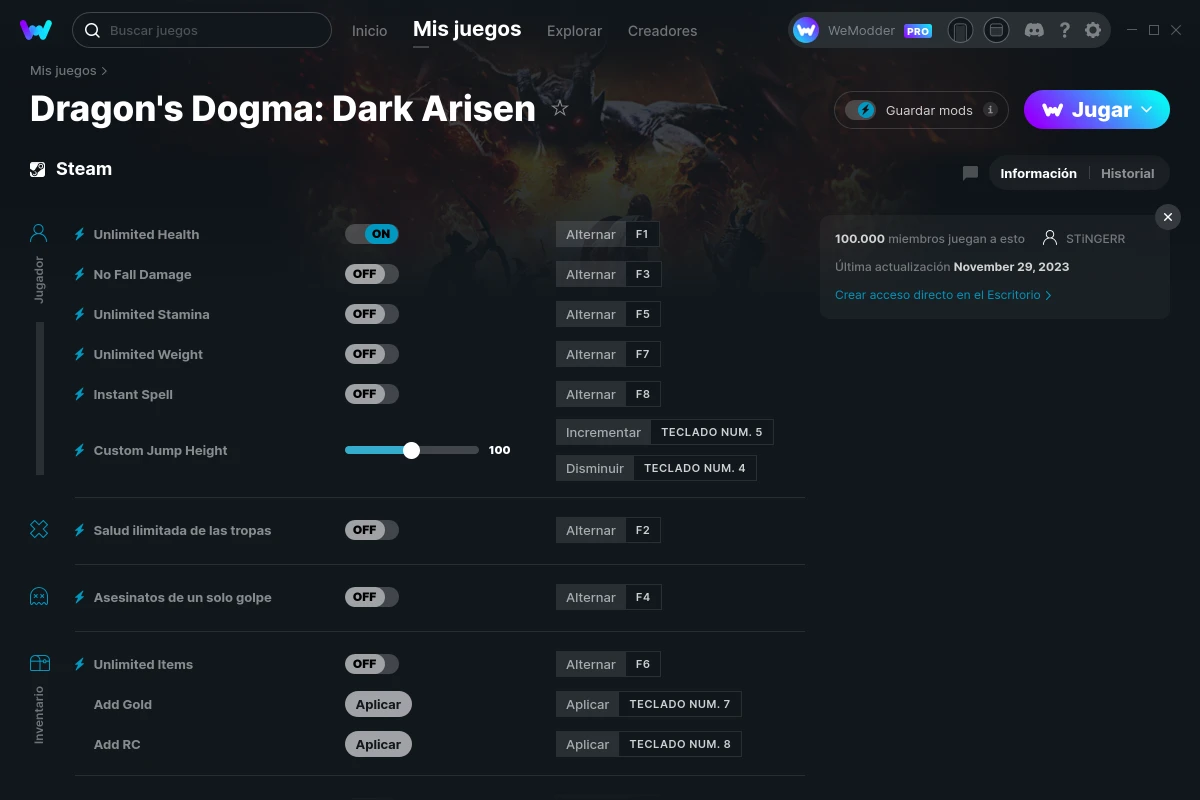The image size is (1200, 800).
Task: Click the TECLADO NUM. 5 Incrementar hotkey
Action: [712, 432]
